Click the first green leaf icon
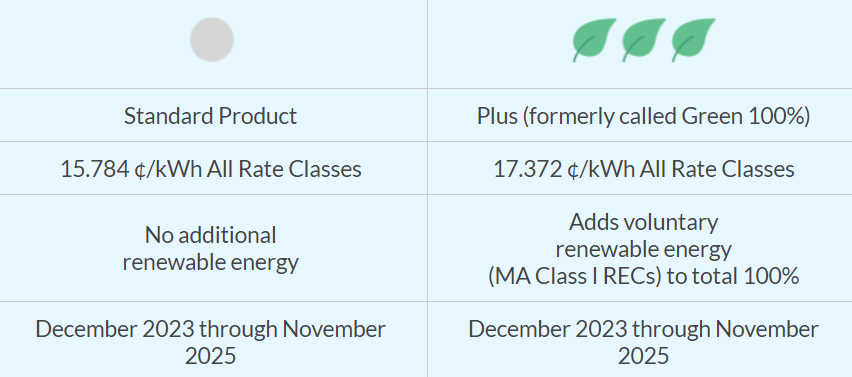The image size is (852, 377). [594, 40]
